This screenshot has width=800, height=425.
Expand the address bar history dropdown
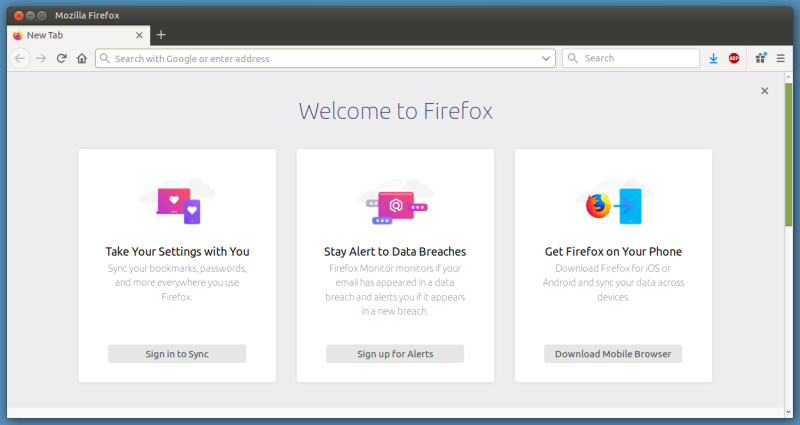click(545, 58)
